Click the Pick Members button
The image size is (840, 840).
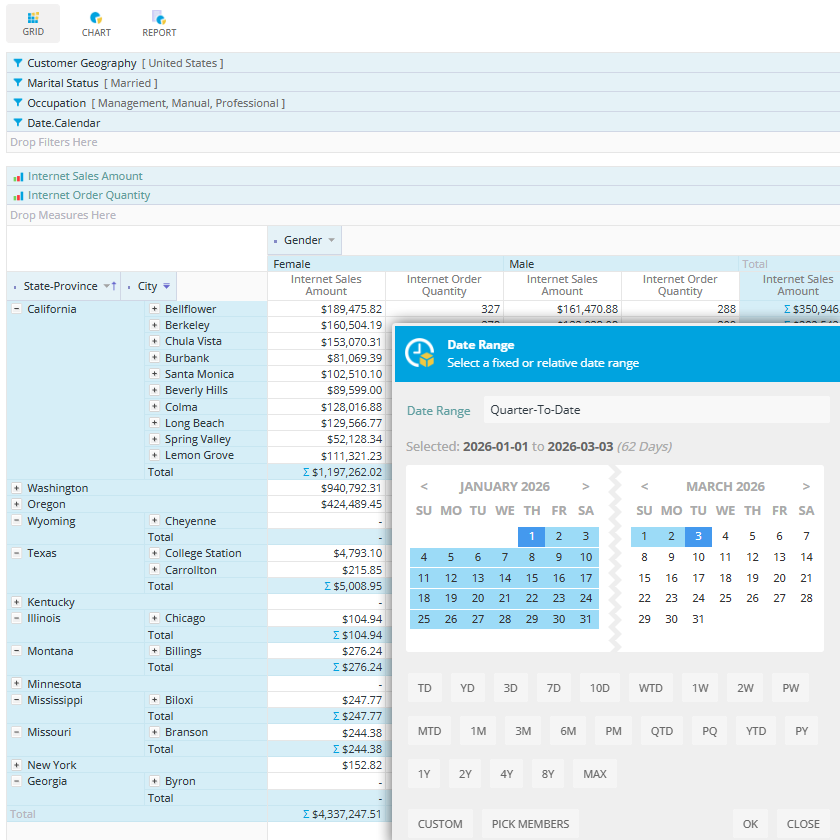coord(530,824)
